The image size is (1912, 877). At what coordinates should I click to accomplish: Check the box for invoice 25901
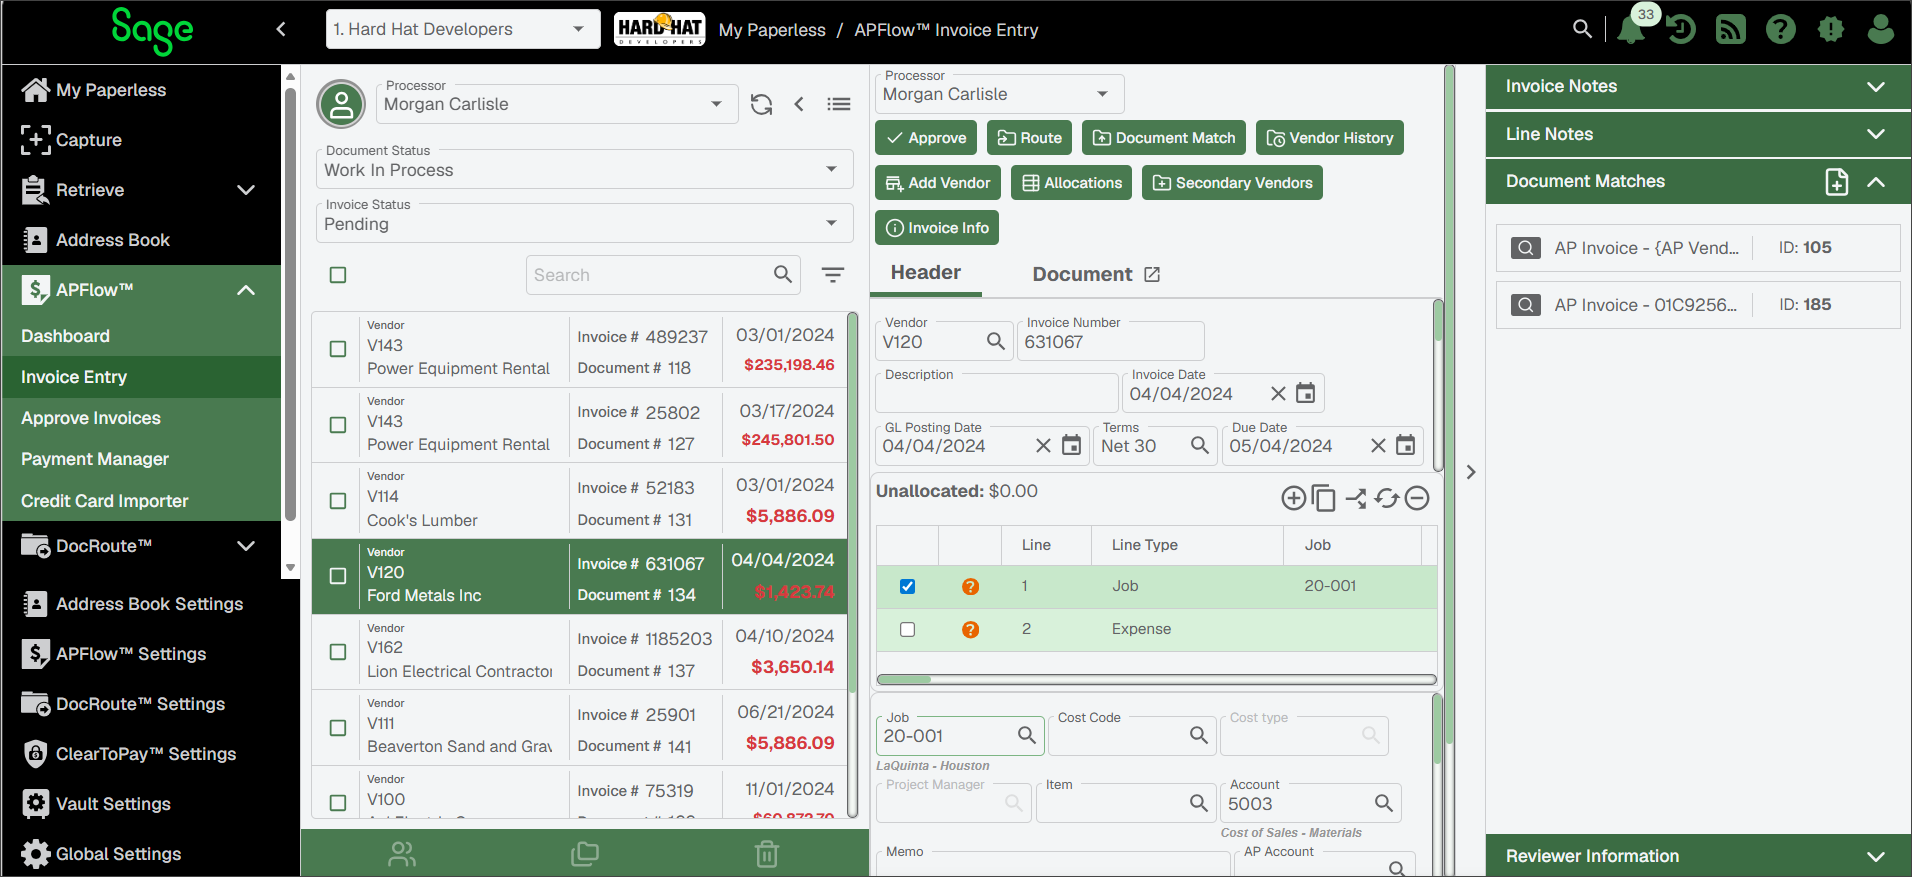(x=338, y=727)
